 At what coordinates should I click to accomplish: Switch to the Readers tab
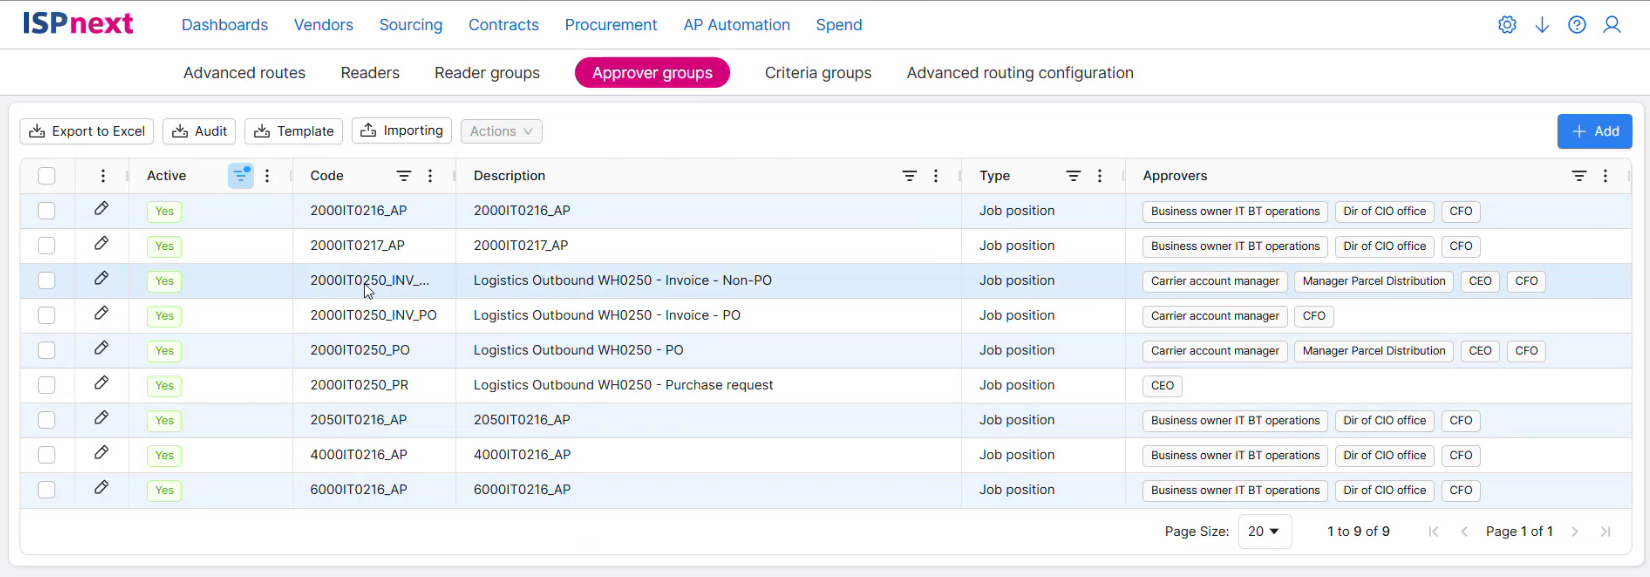pyautogui.click(x=370, y=73)
